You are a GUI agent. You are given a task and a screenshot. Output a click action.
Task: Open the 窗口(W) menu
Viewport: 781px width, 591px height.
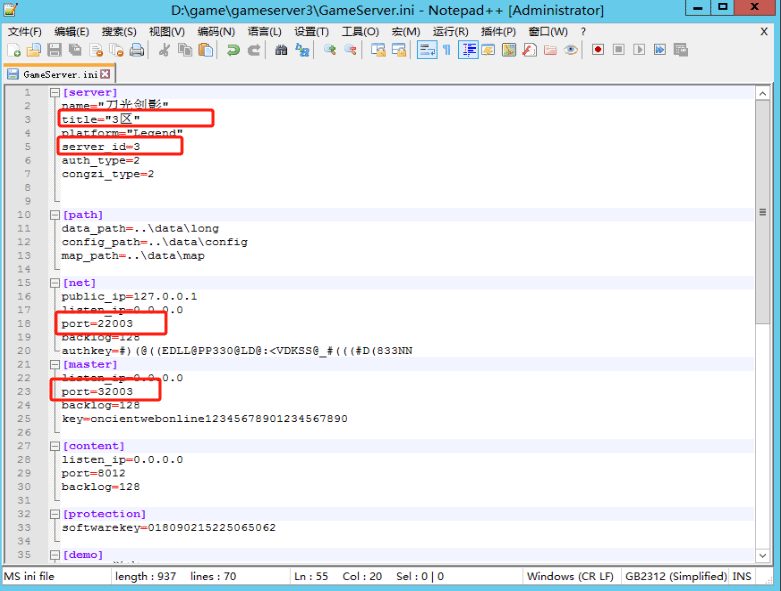pyautogui.click(x=548, y=32)
